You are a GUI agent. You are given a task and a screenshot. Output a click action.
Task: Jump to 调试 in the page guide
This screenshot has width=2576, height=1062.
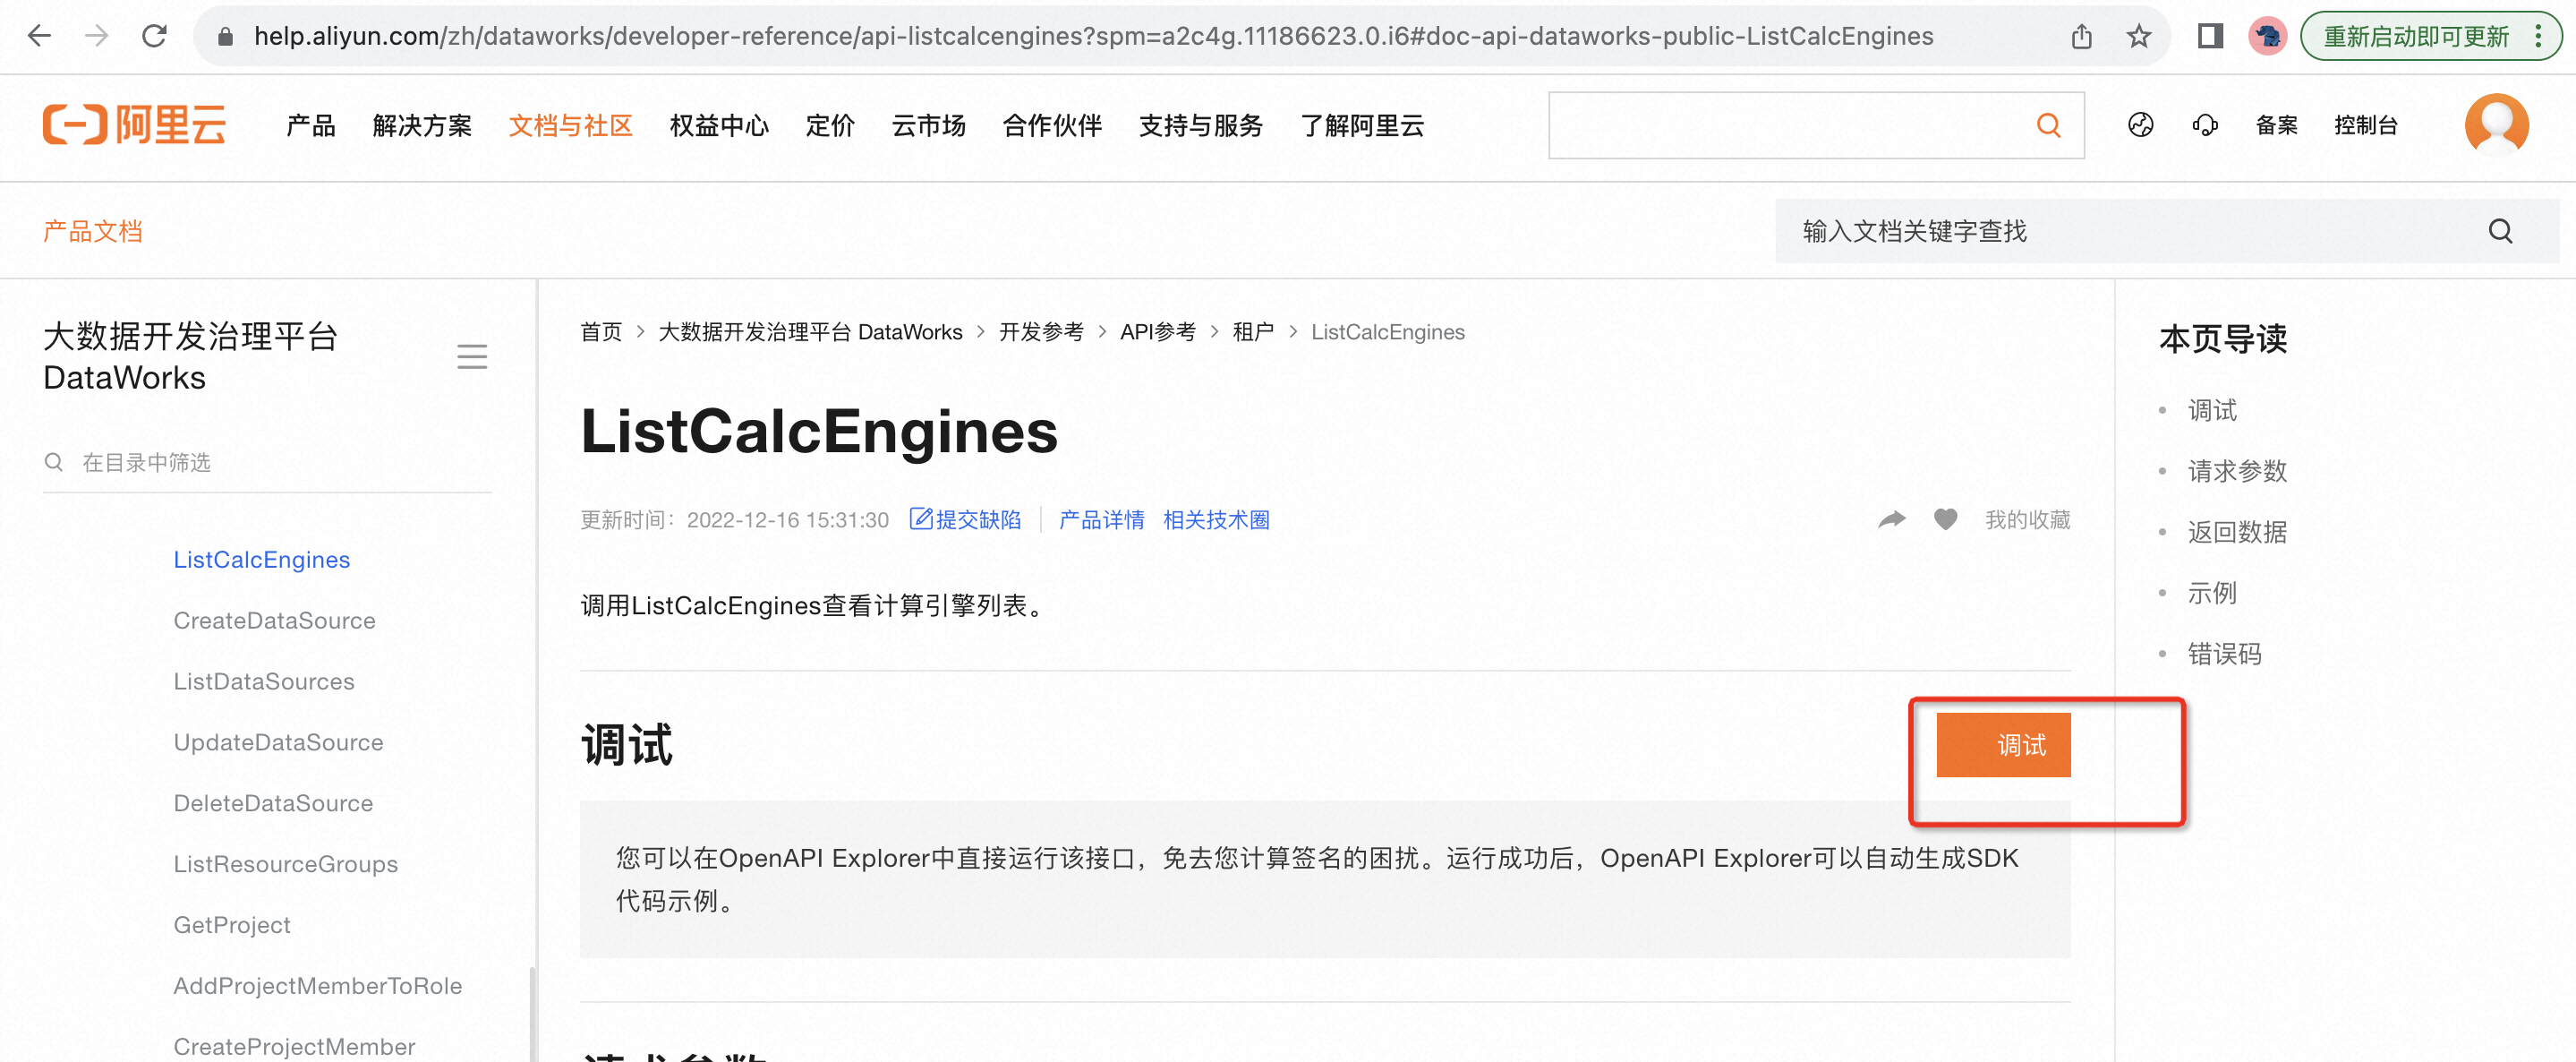click(2212, 410)
